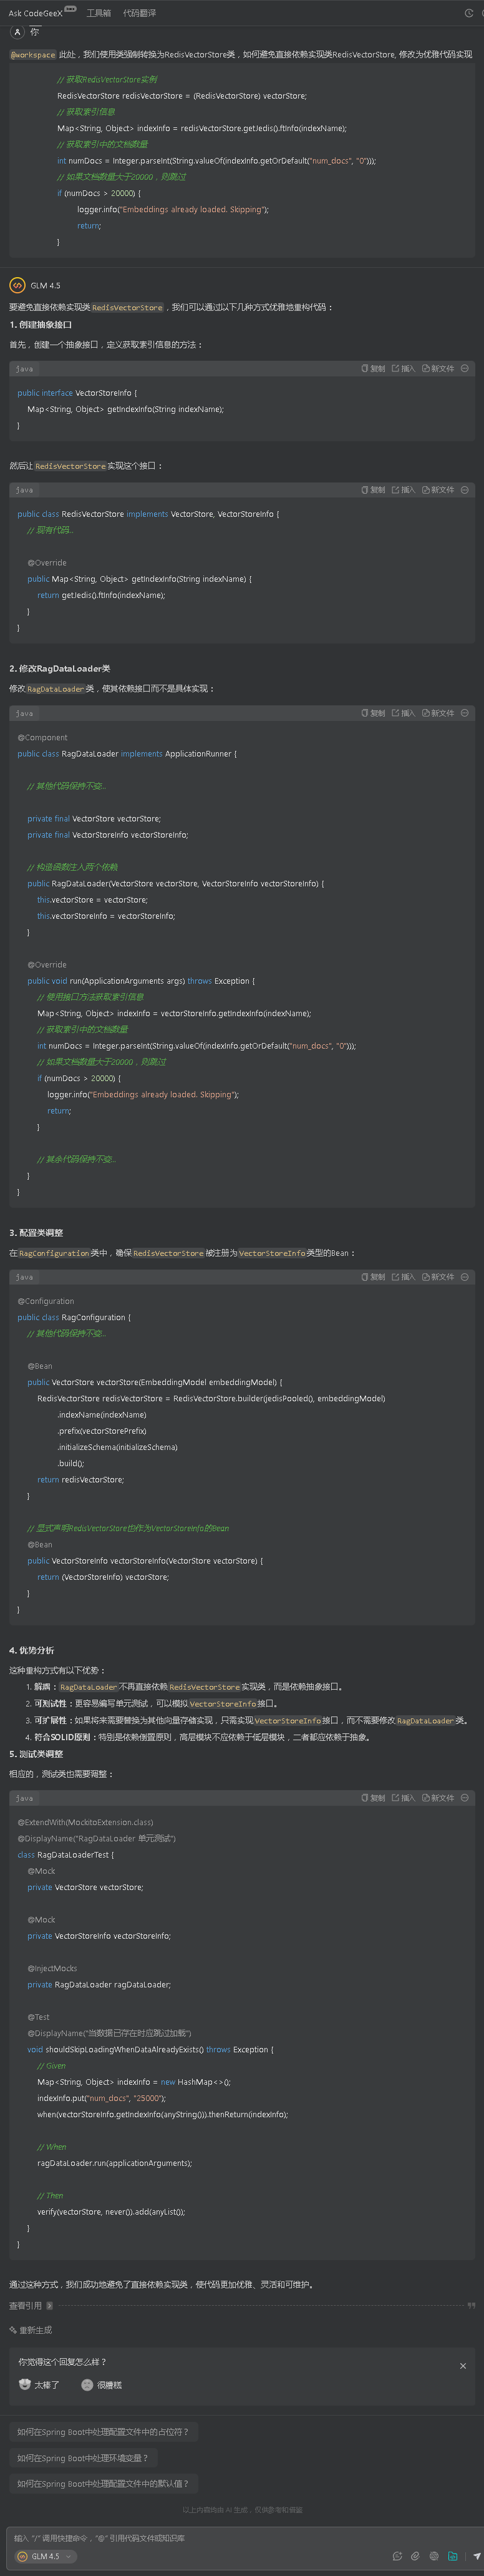Dismiss the feedback prompt with X
Image resolution: width=484 pixels, height=2576 pixels.
click(463, 2366)
